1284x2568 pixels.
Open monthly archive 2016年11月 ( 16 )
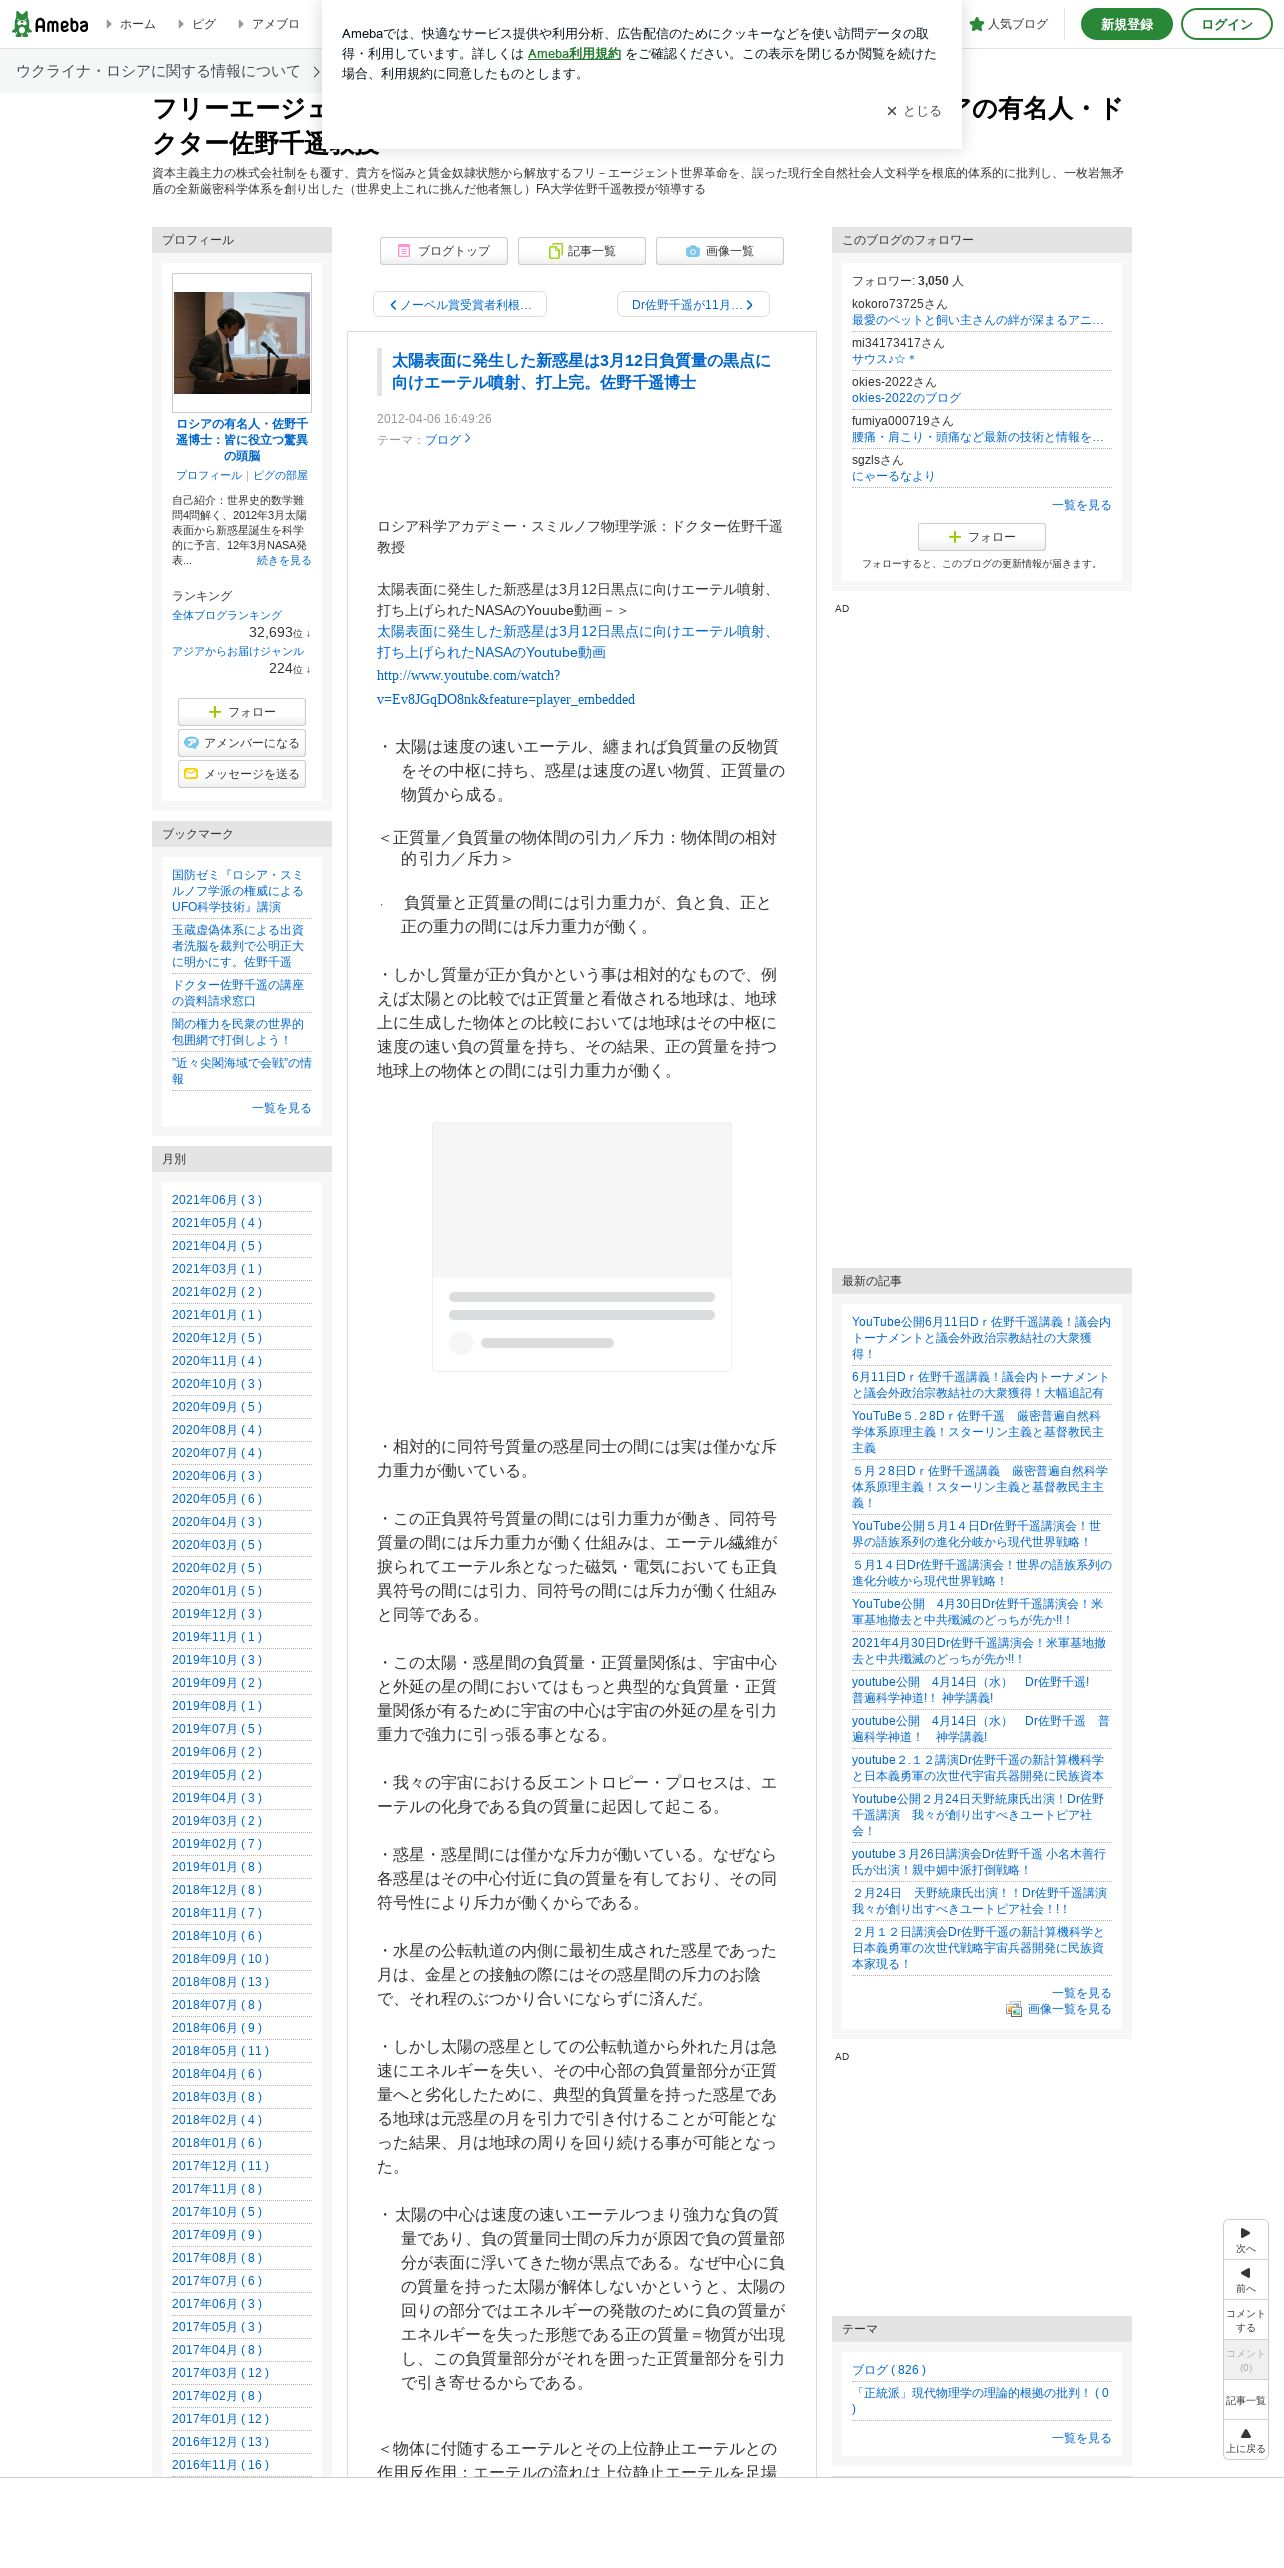tap(221, 2465)
